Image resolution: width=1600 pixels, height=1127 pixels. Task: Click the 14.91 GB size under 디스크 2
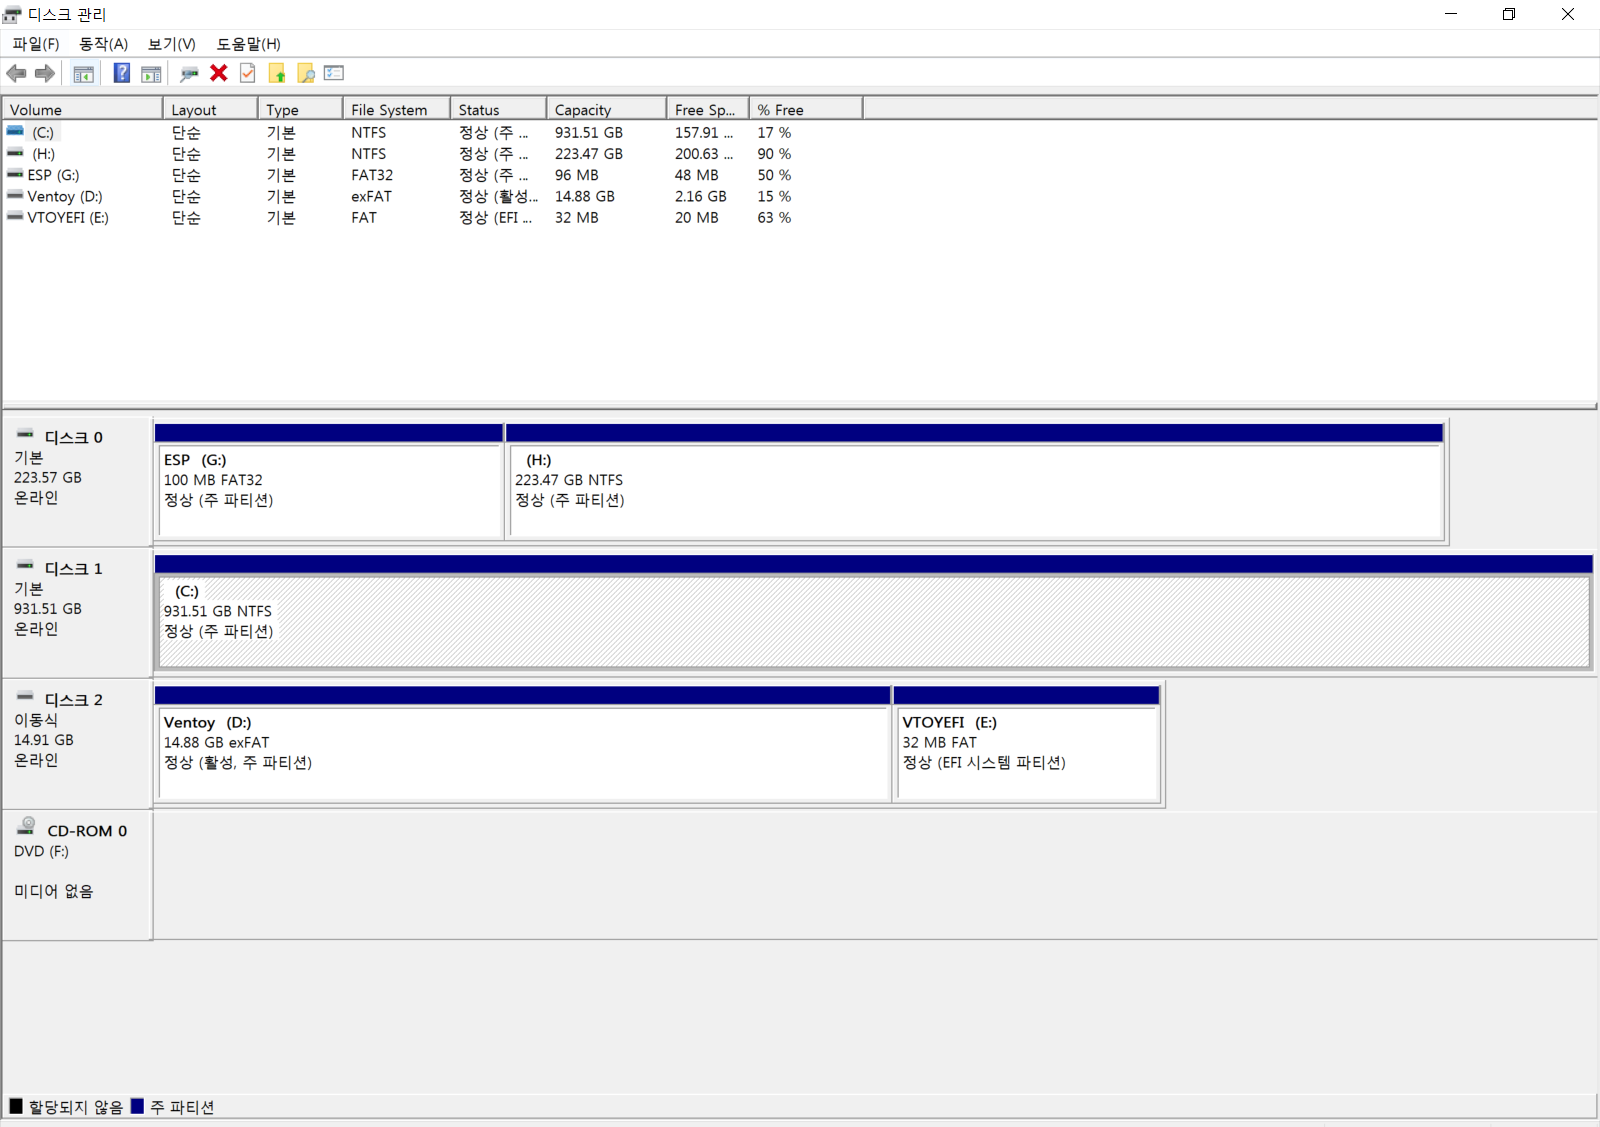click(44, 740)
